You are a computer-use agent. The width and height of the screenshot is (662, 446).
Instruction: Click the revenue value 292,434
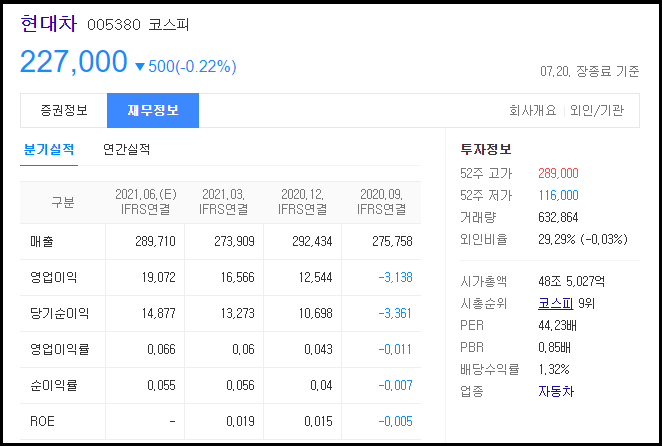[x=312, y=242]
